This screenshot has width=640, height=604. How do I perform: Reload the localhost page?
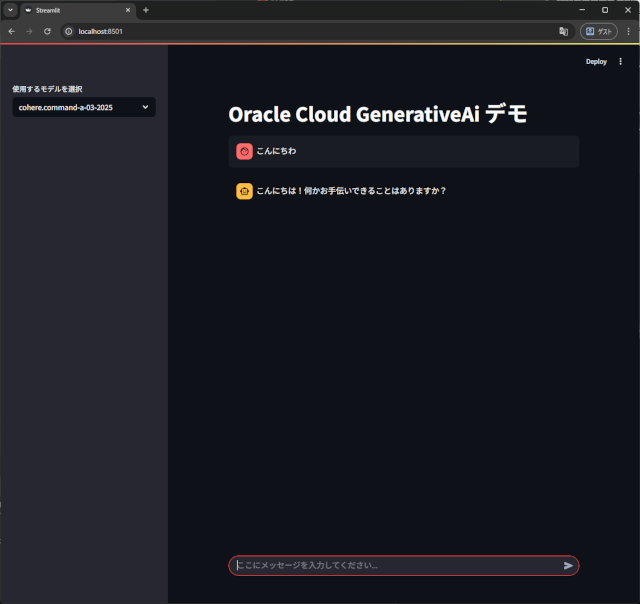click(47, 31)
